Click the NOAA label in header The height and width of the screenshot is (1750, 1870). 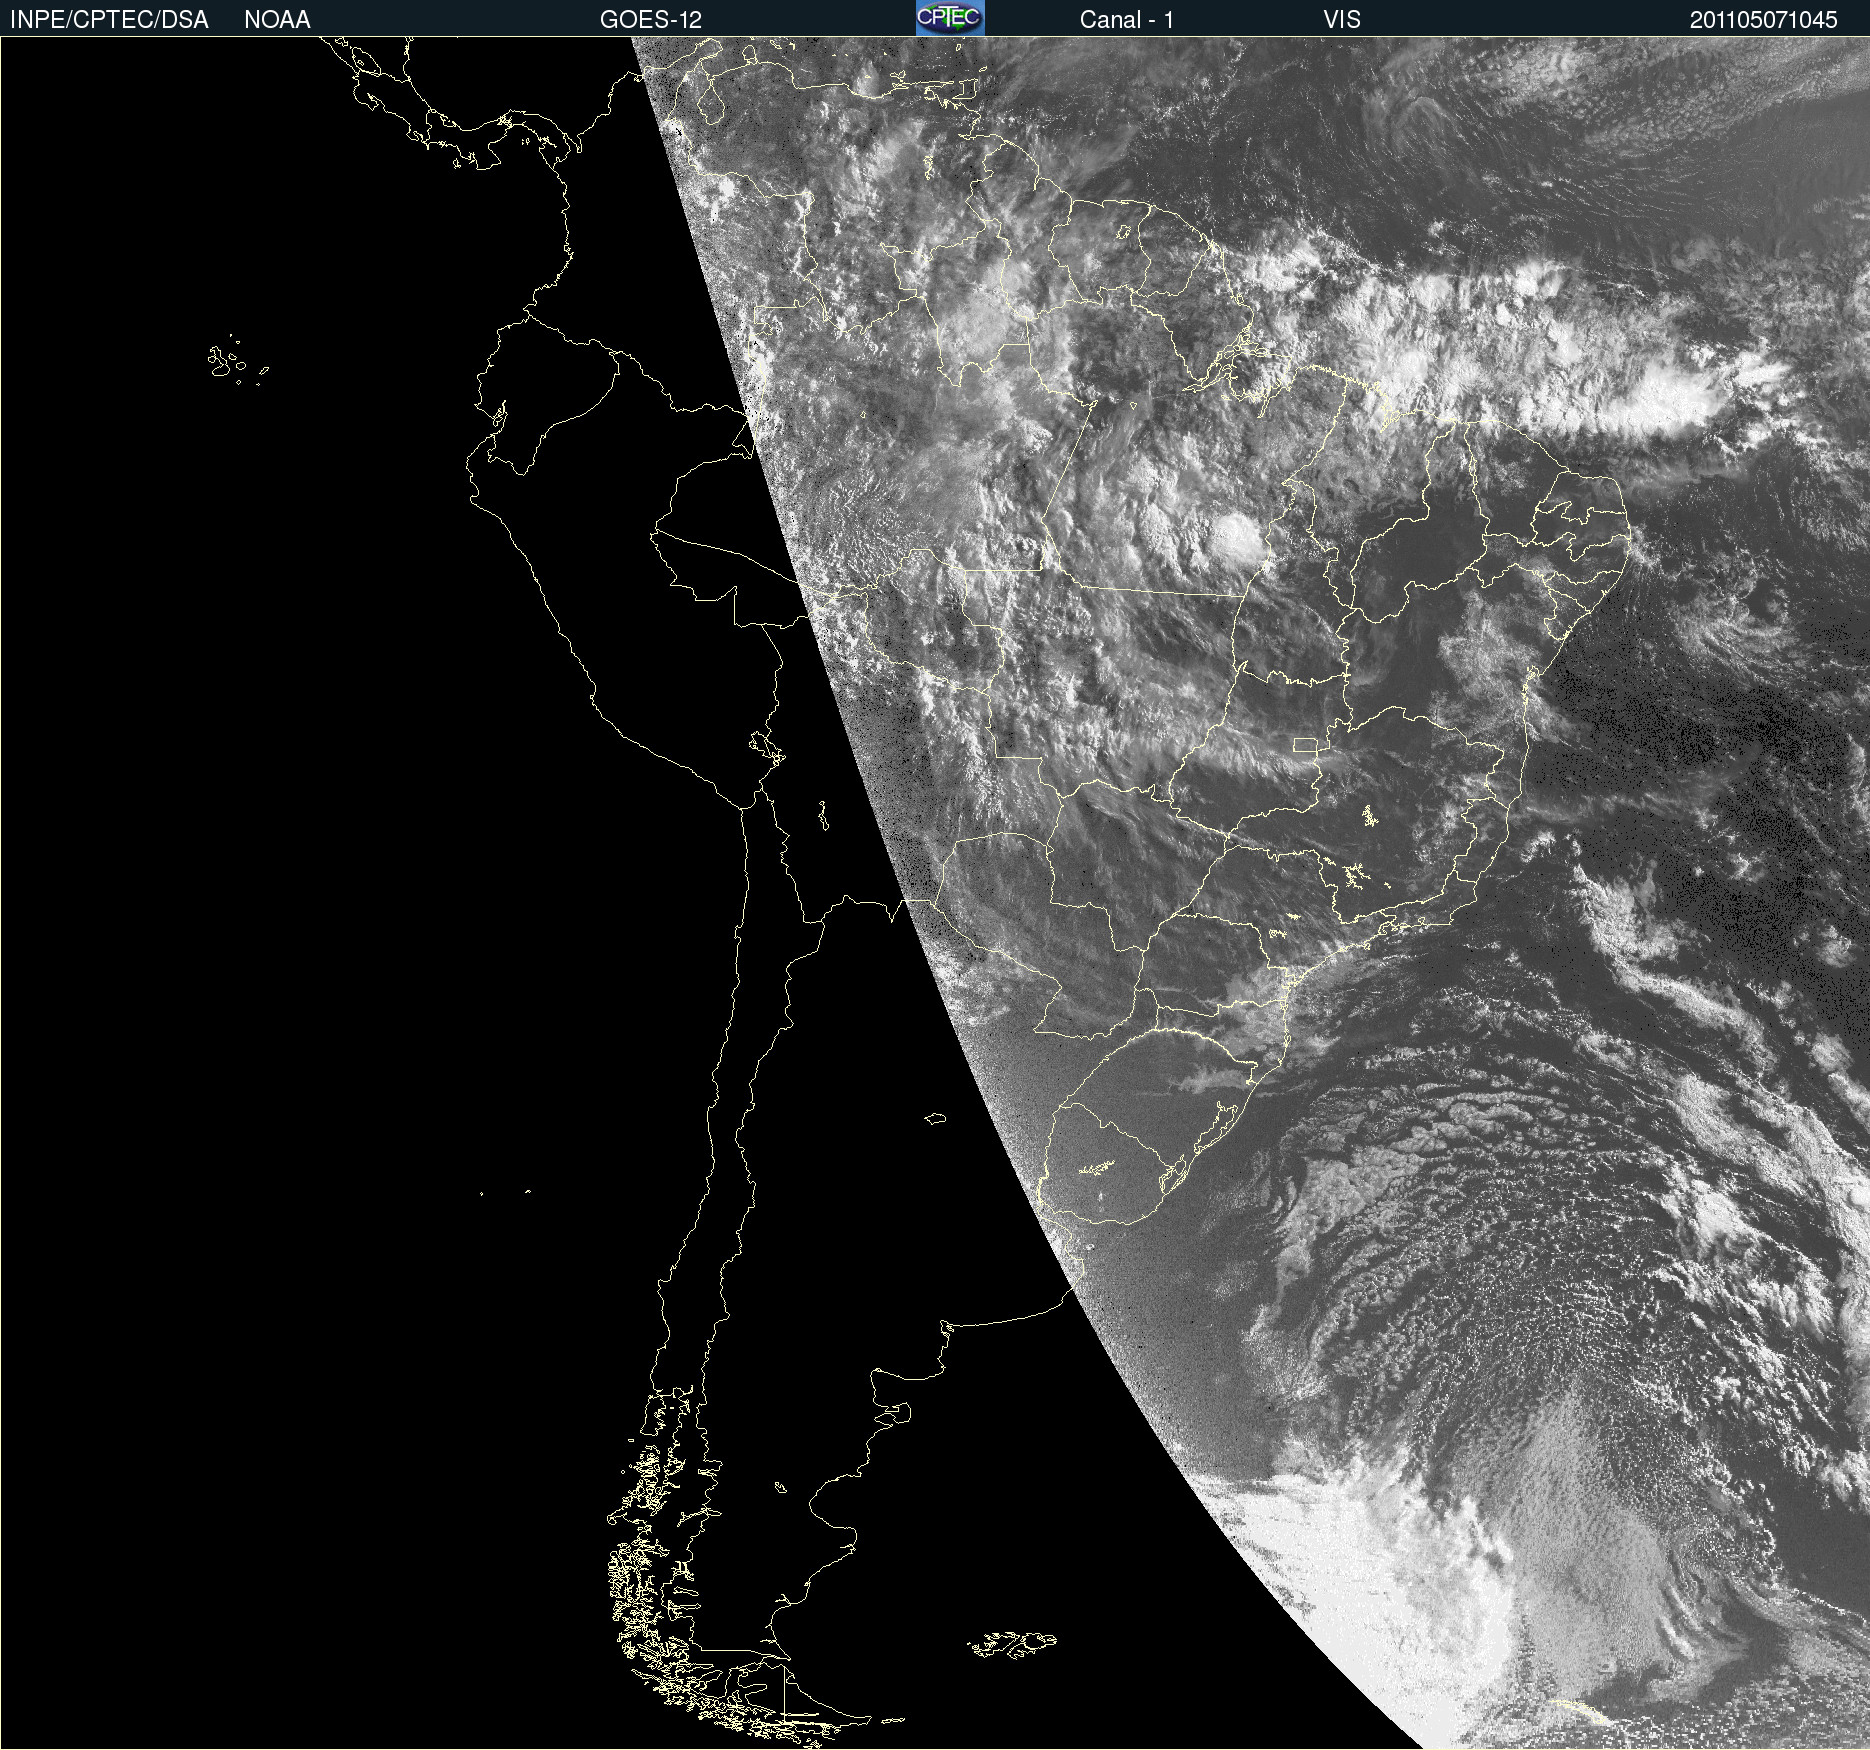tap(277, 20)
